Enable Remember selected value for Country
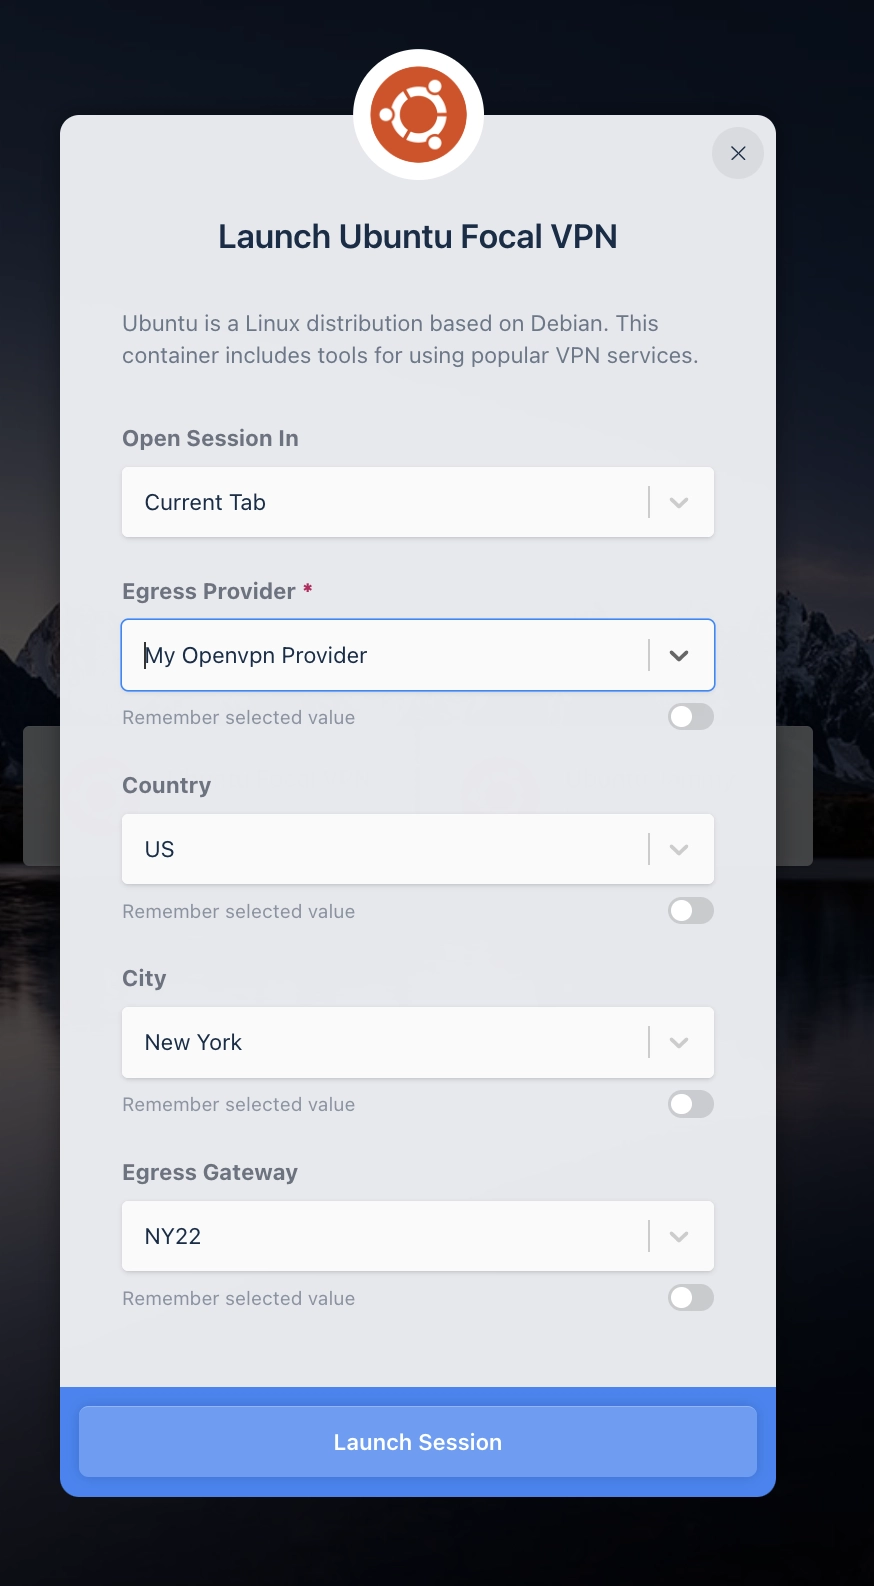 click(690, 911)
